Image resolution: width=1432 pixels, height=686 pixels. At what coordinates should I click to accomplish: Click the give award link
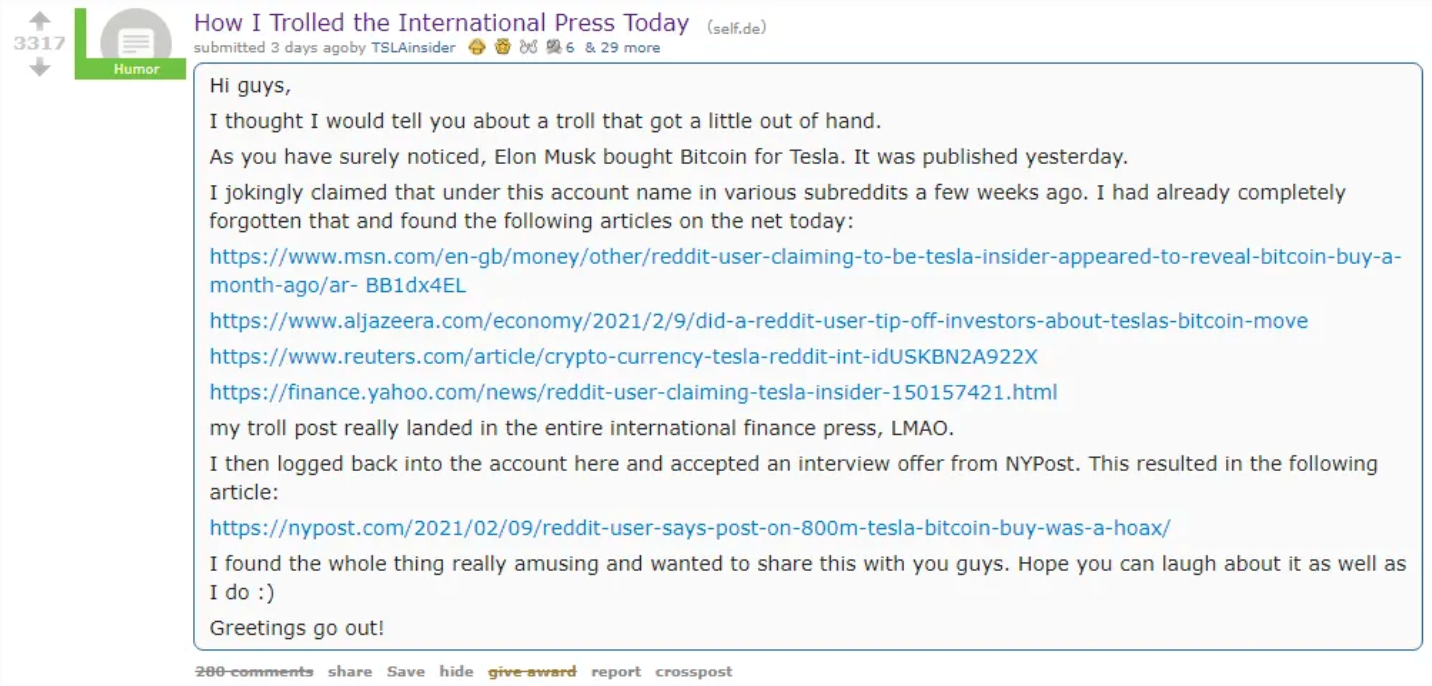[x=532, y=672]
